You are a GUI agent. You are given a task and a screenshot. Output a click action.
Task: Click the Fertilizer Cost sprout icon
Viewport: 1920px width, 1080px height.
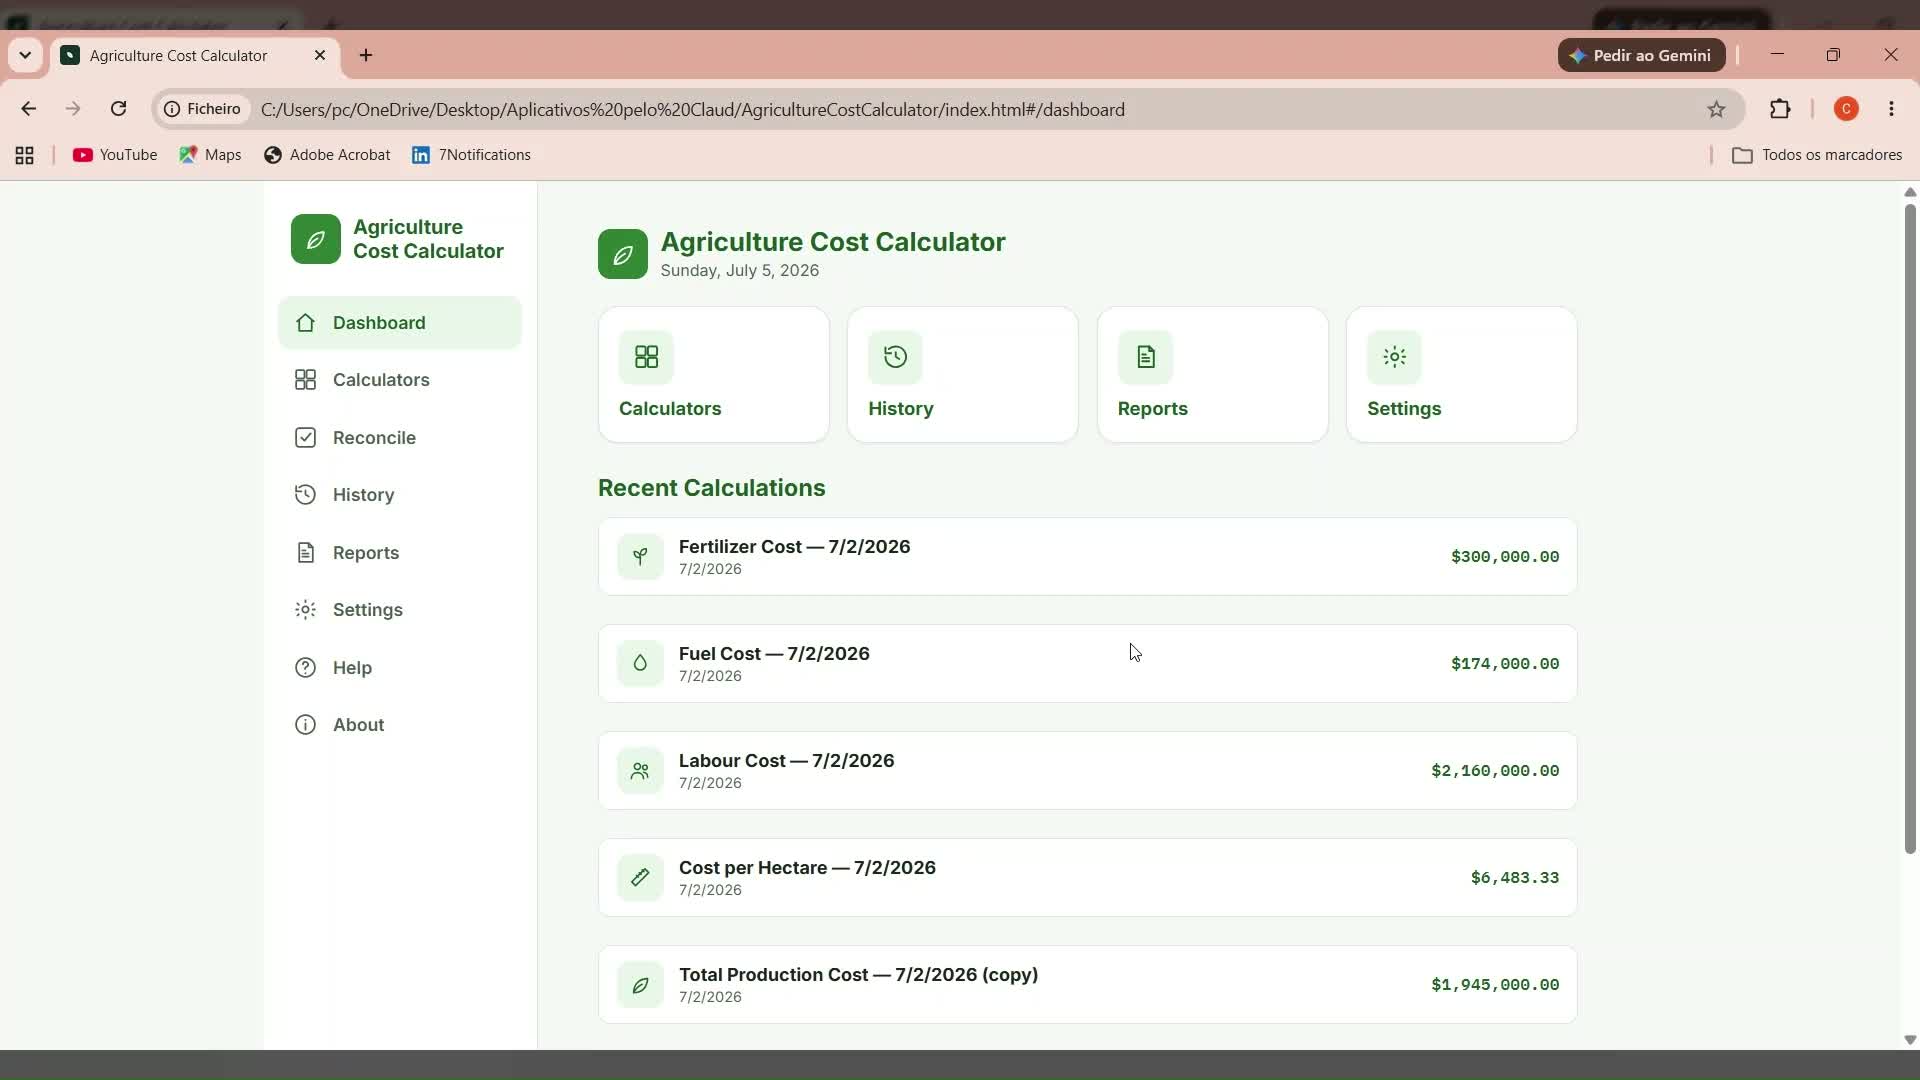tap(640, 557)
